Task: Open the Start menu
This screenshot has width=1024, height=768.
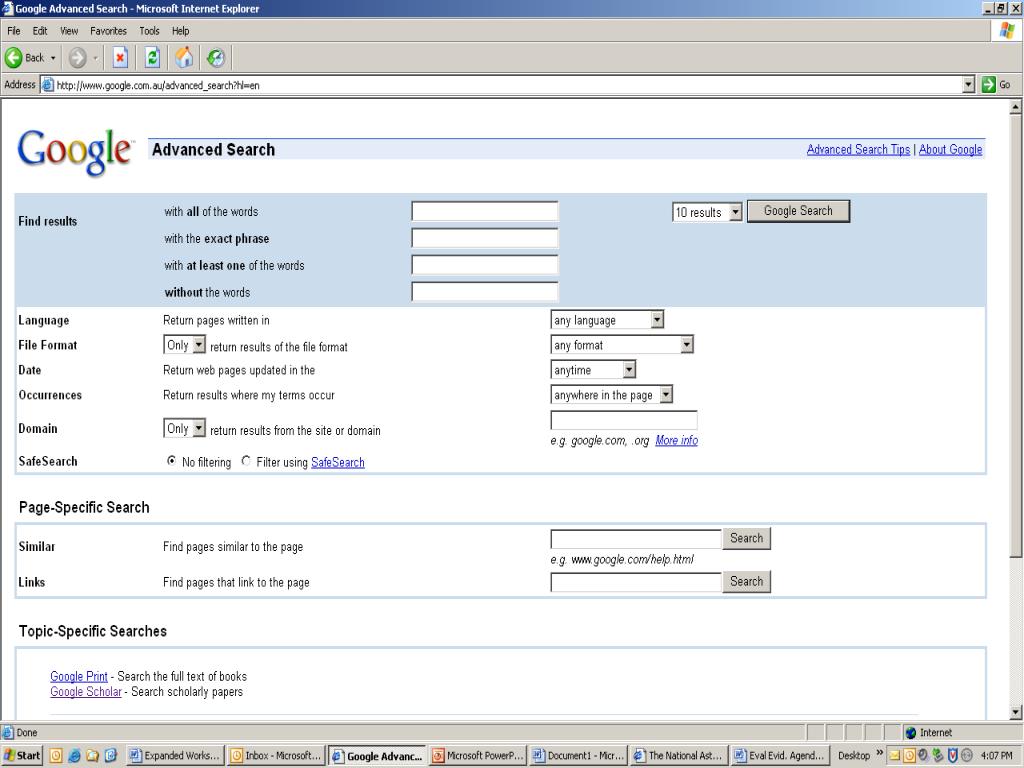Action: tap(22, 756)
